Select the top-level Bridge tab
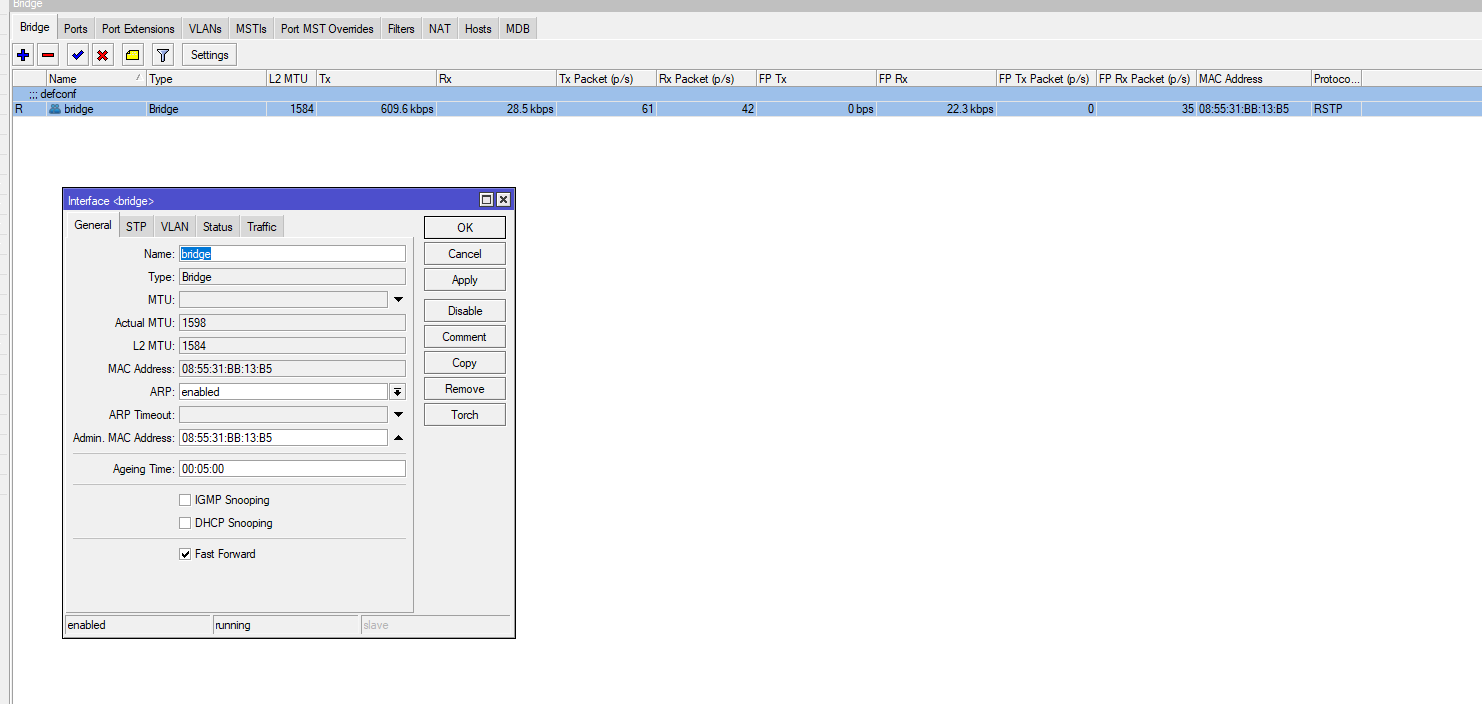Image resolution: width=1482 pixels, height=704 pixels. click(x=35, y=28)
